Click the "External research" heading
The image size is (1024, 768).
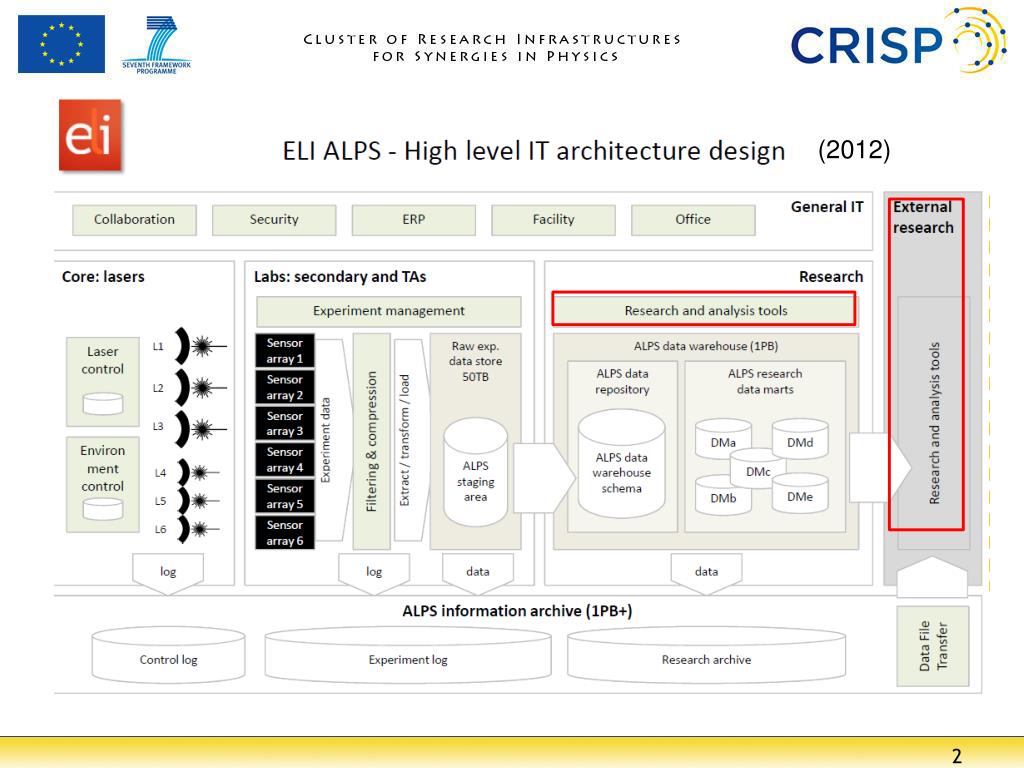click(923, 217)
